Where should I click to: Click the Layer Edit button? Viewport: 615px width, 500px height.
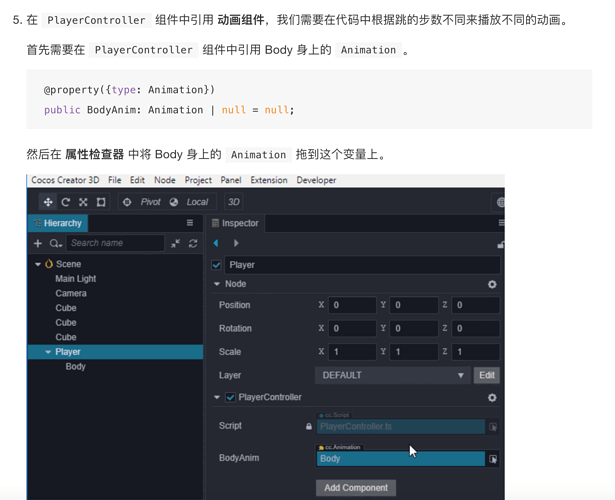[487, 375]
